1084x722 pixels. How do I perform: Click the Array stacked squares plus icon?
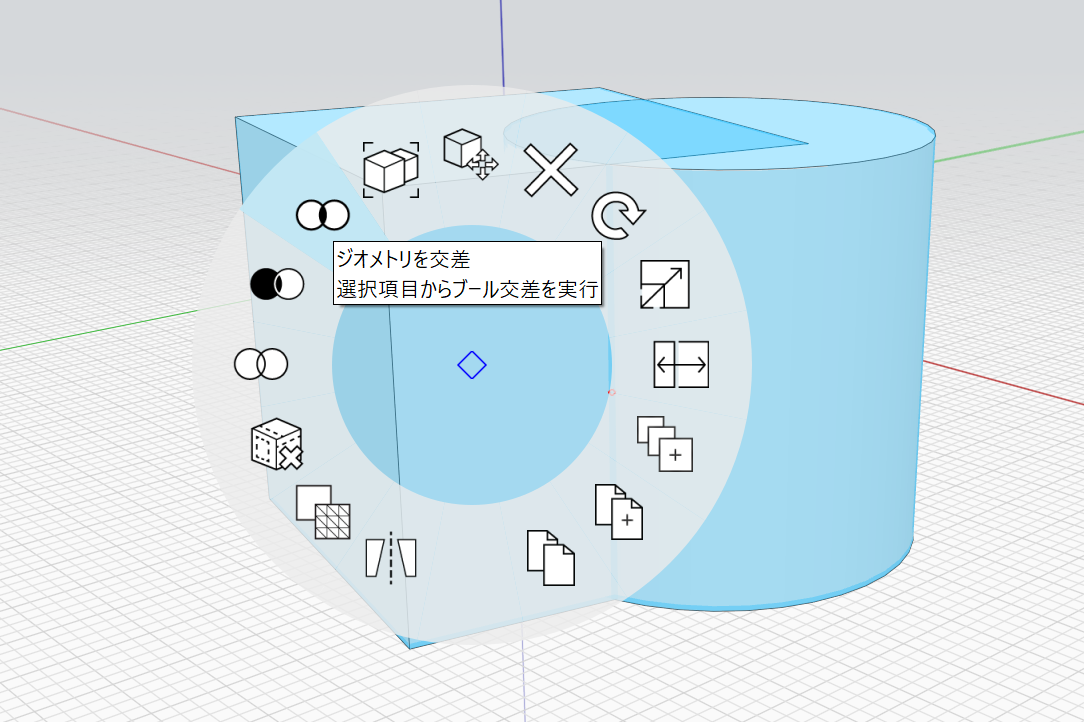[665, 444]
